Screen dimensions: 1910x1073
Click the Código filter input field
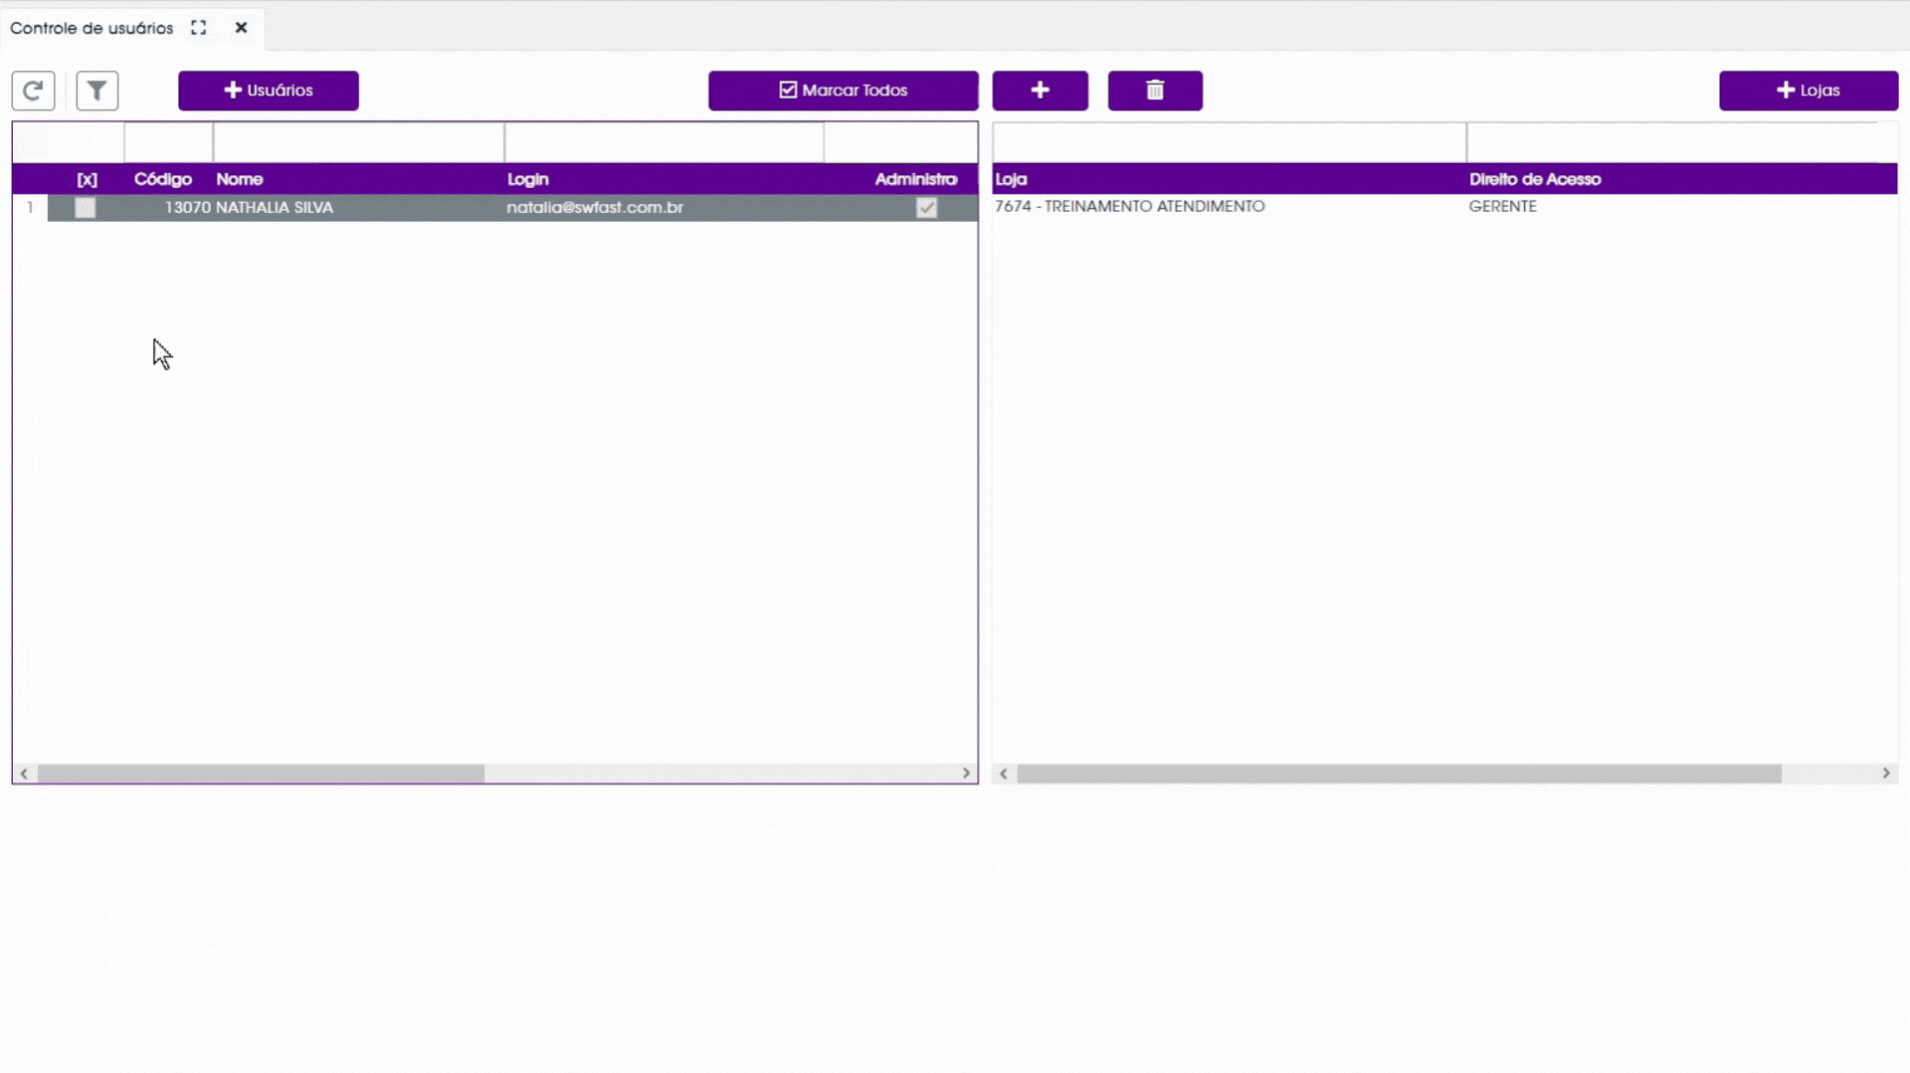tap(168, 143)
